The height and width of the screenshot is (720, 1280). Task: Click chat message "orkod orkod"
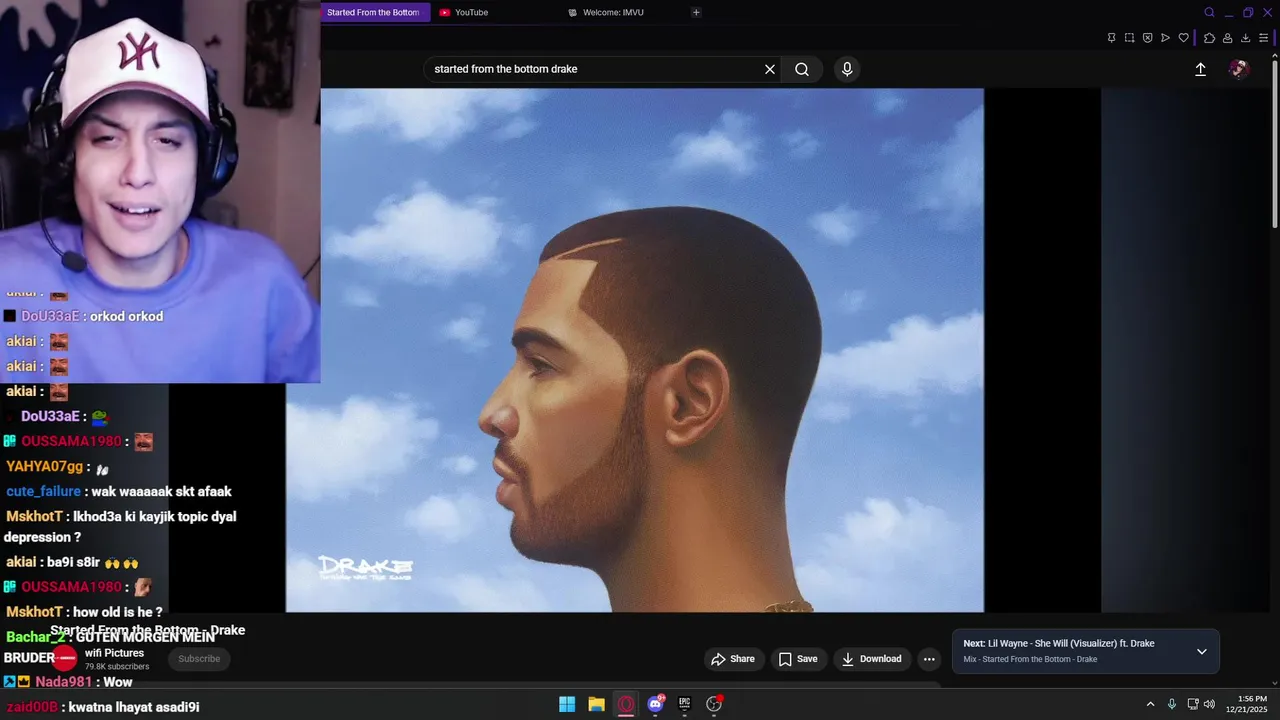point(125,316)
